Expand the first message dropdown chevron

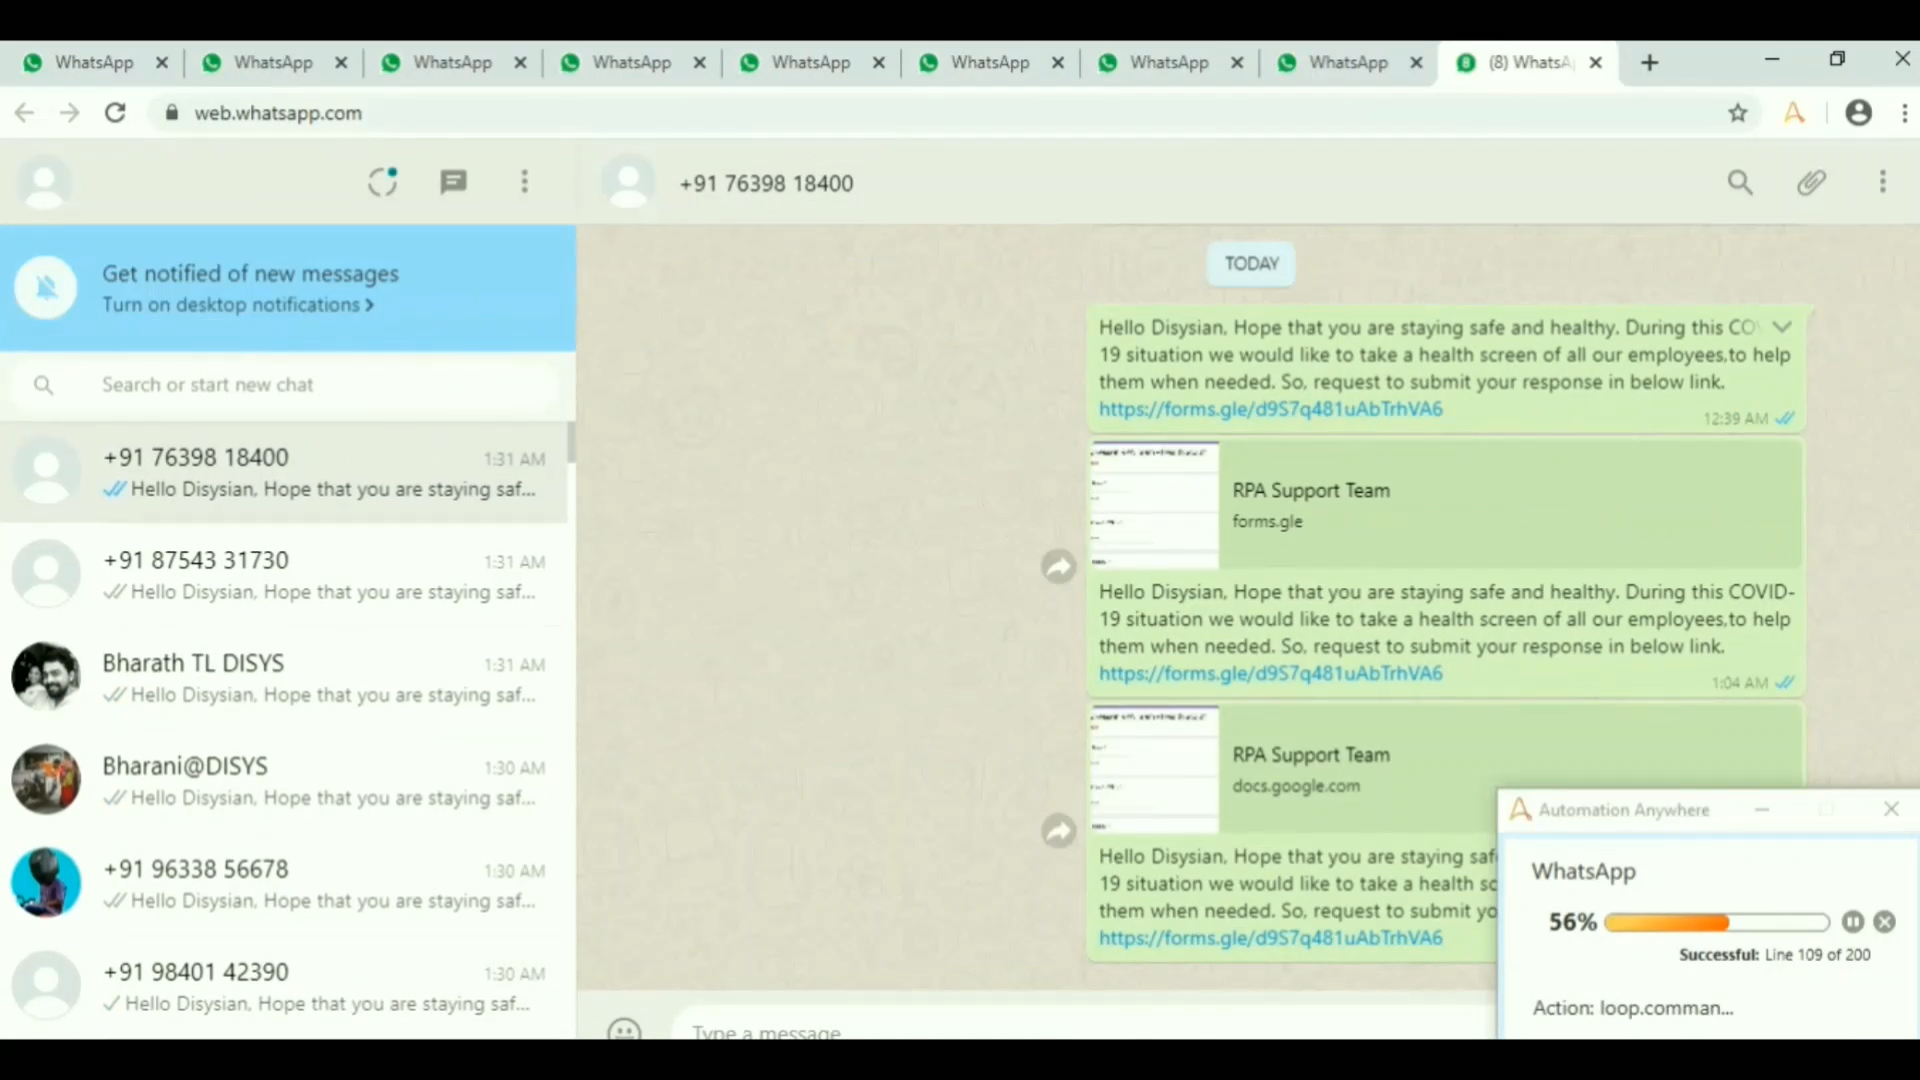coord(1781,327)
